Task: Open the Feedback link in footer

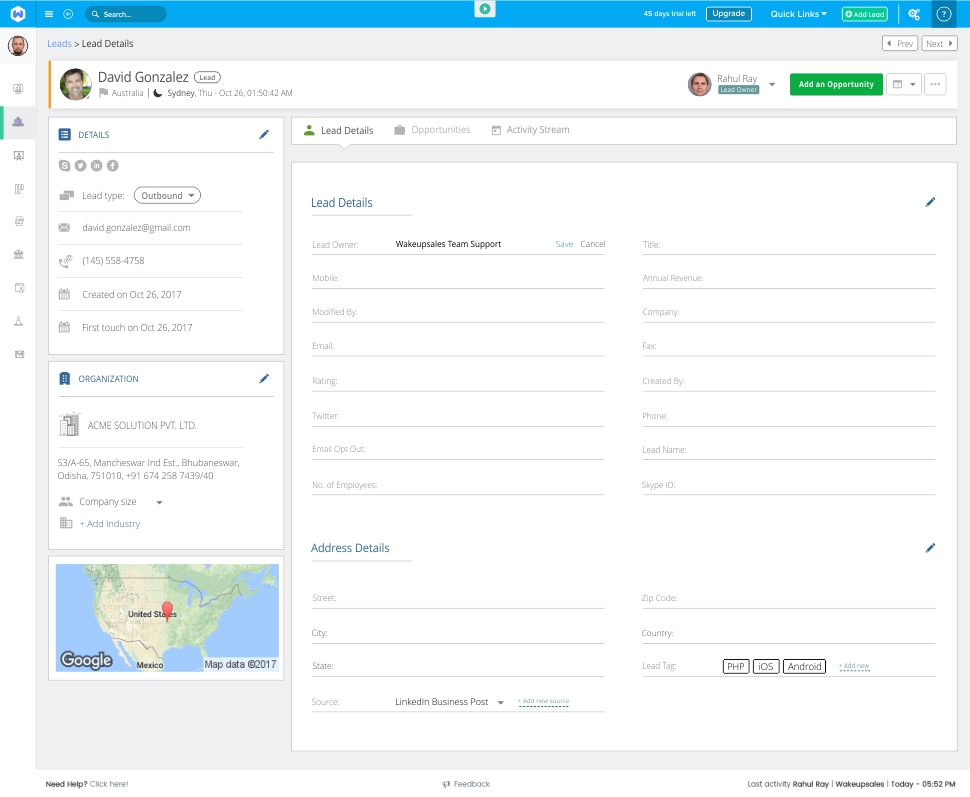Action: coord(466,784)
